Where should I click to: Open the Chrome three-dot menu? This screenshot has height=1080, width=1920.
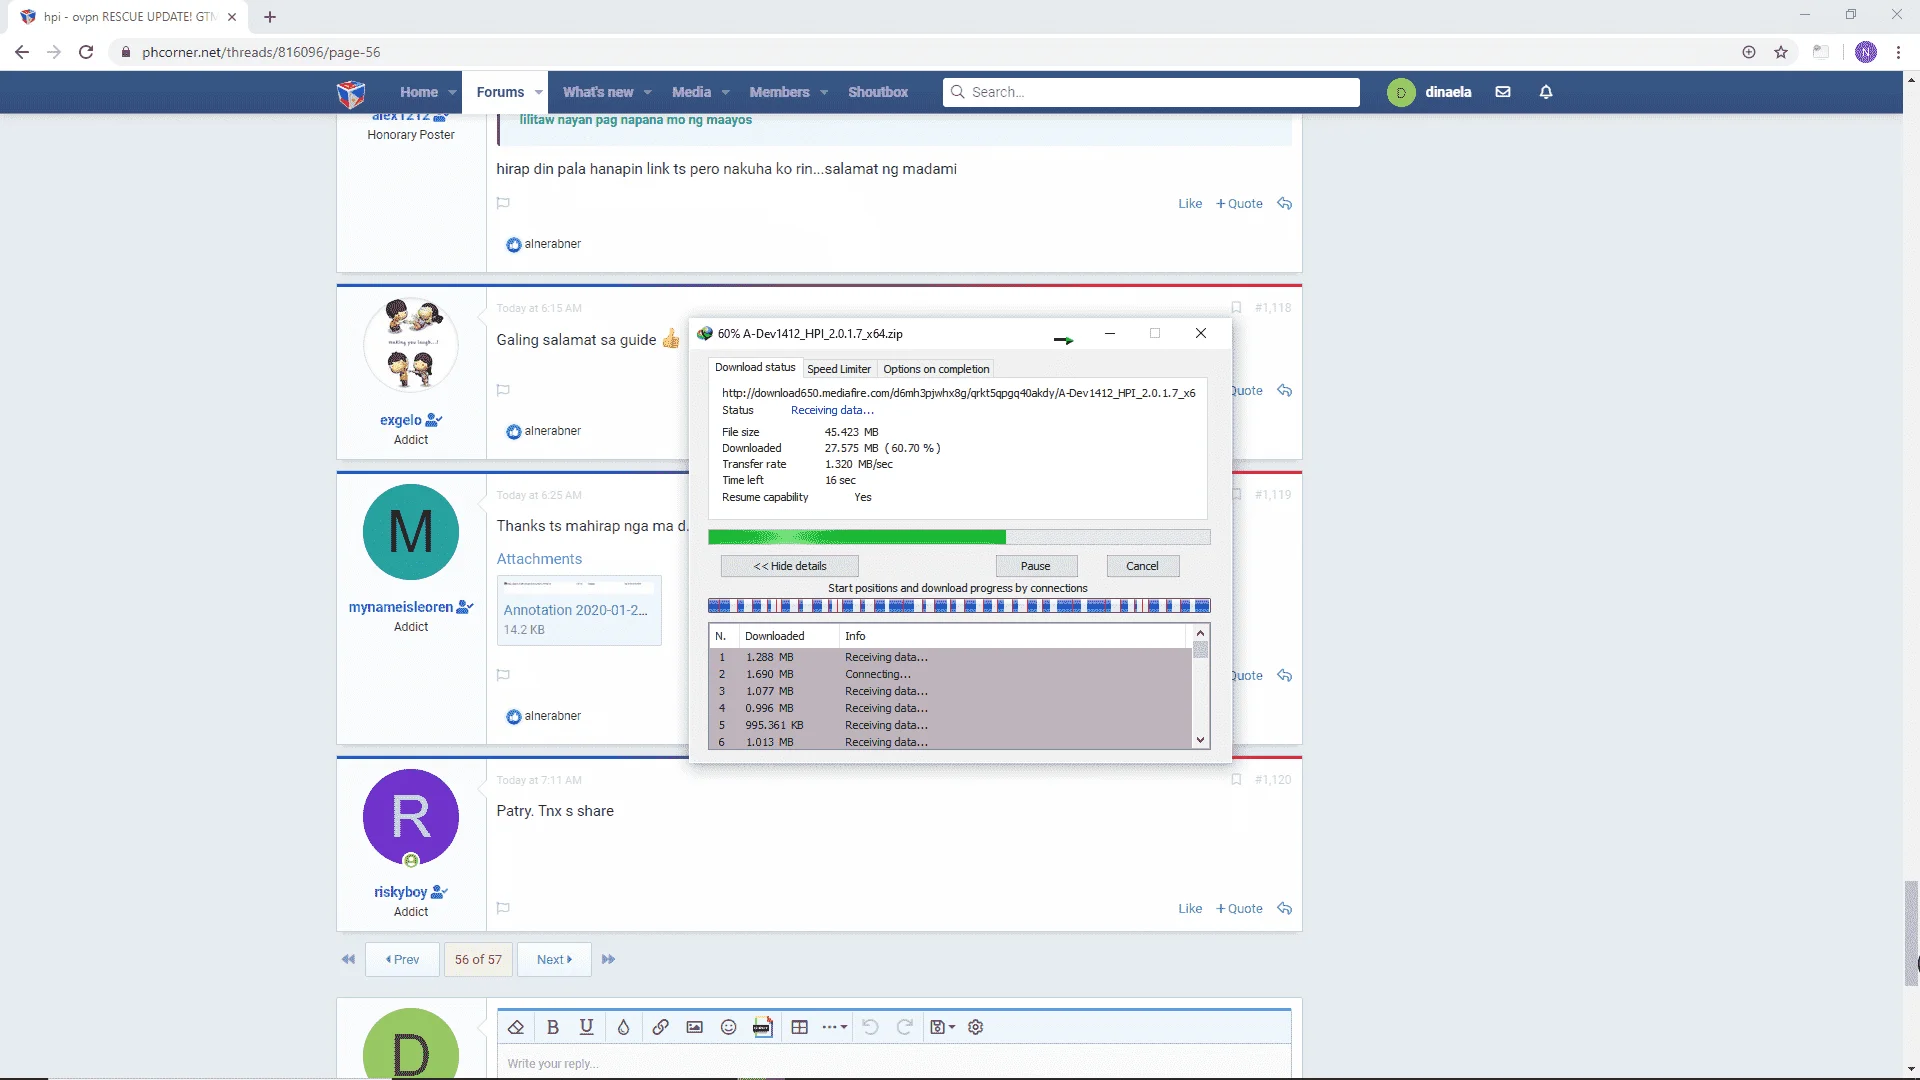tap(1898, 52)
